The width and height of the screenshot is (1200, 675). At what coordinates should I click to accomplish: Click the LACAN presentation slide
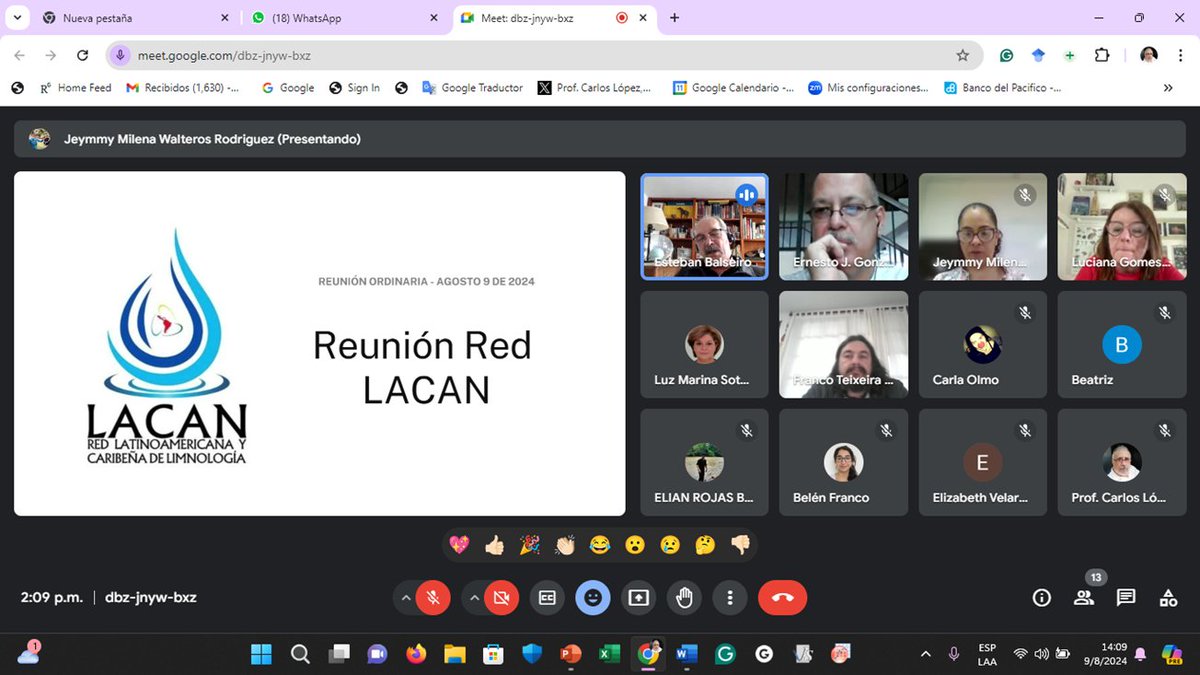(320, 343)
